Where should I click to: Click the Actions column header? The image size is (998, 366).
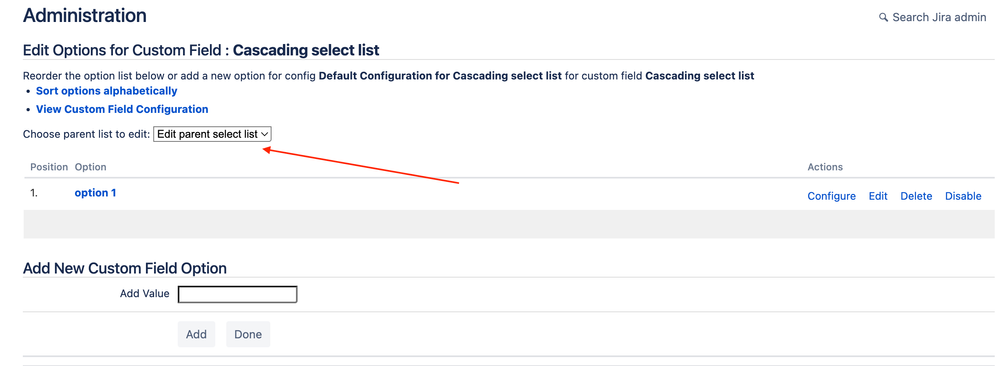[x=825, y=167]
